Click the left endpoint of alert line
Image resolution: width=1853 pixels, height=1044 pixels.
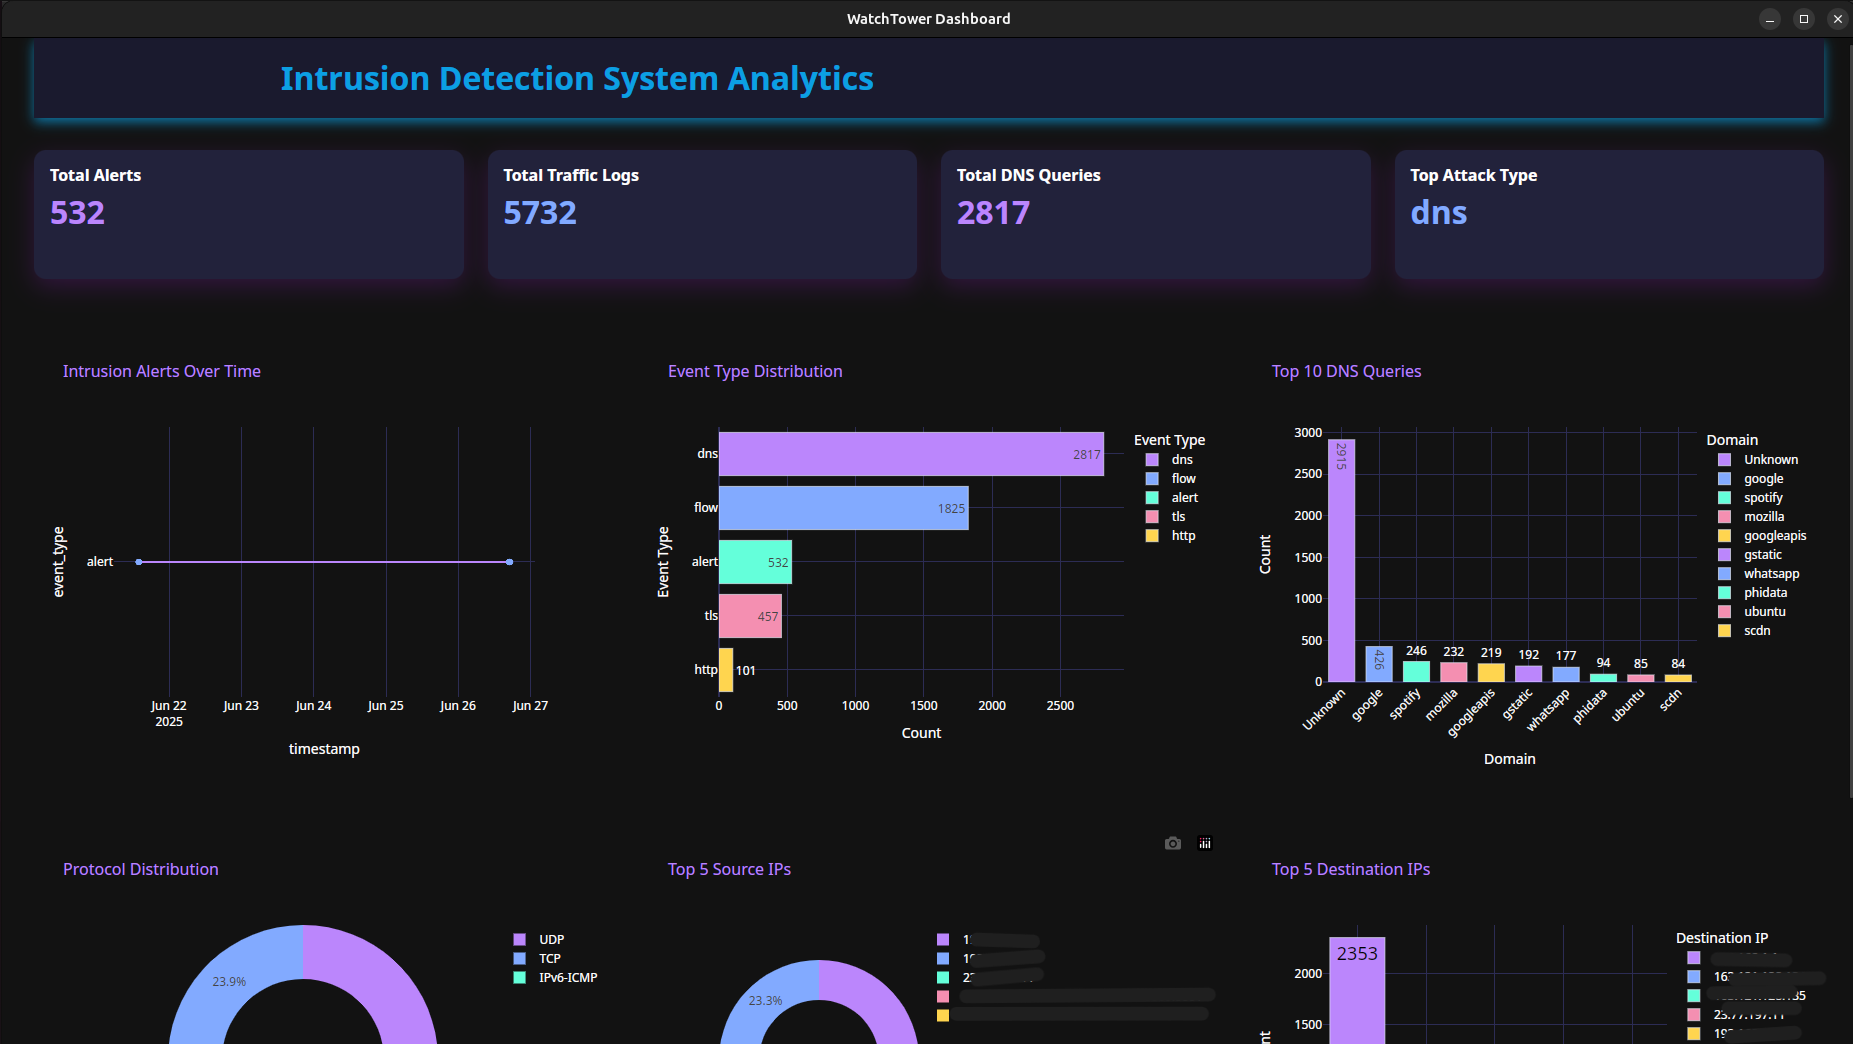[139, 562]
